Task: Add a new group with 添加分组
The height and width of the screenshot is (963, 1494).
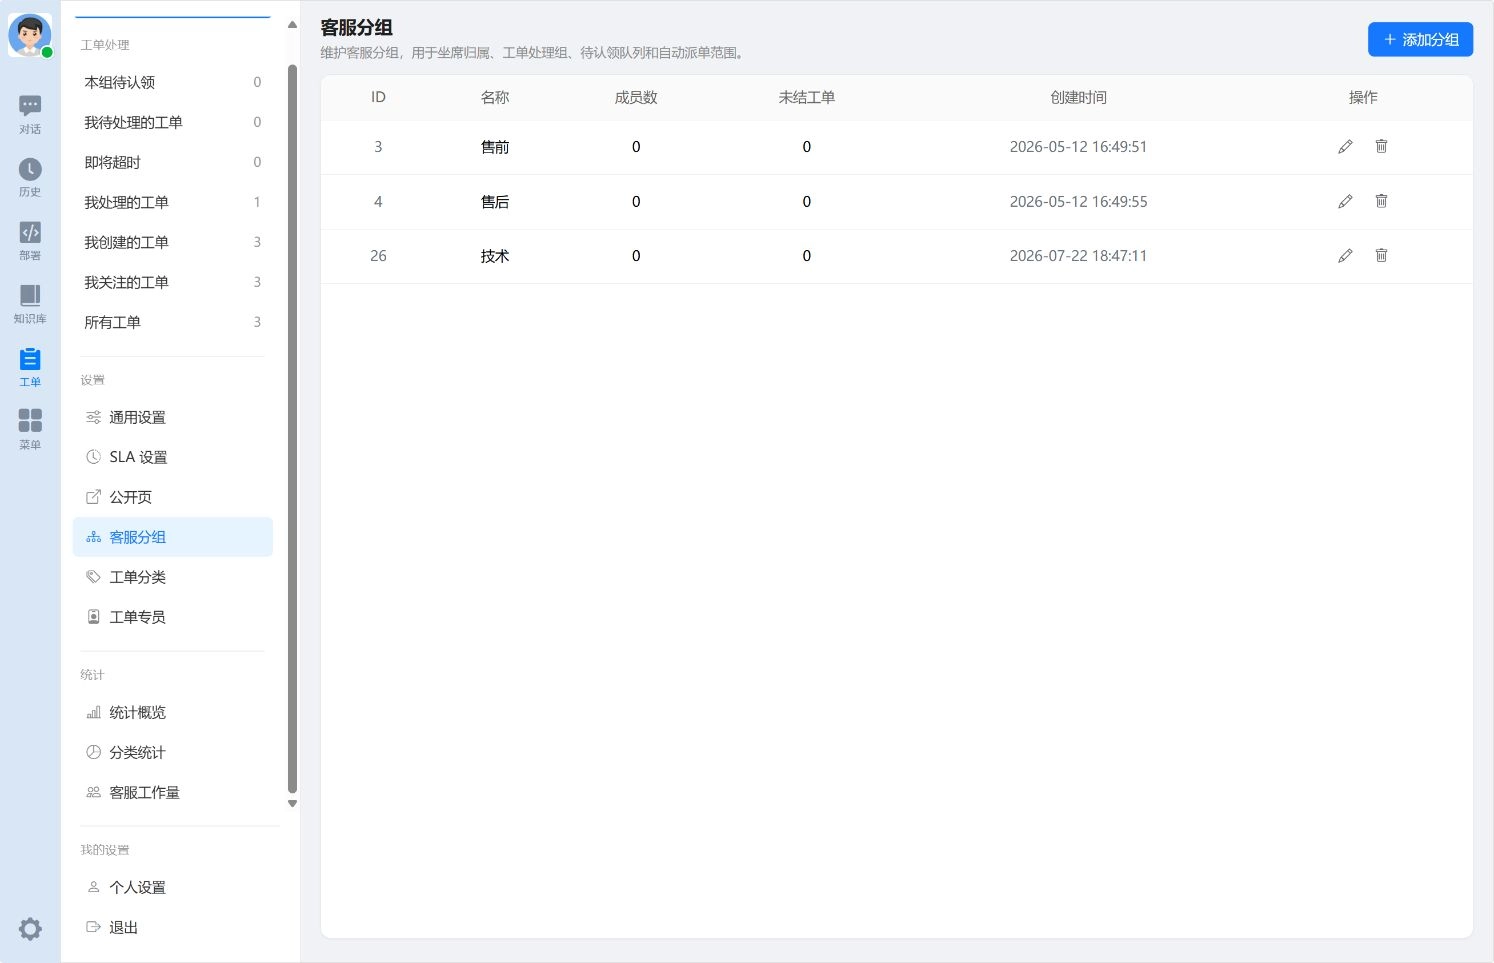Action: pos(1420,40)
